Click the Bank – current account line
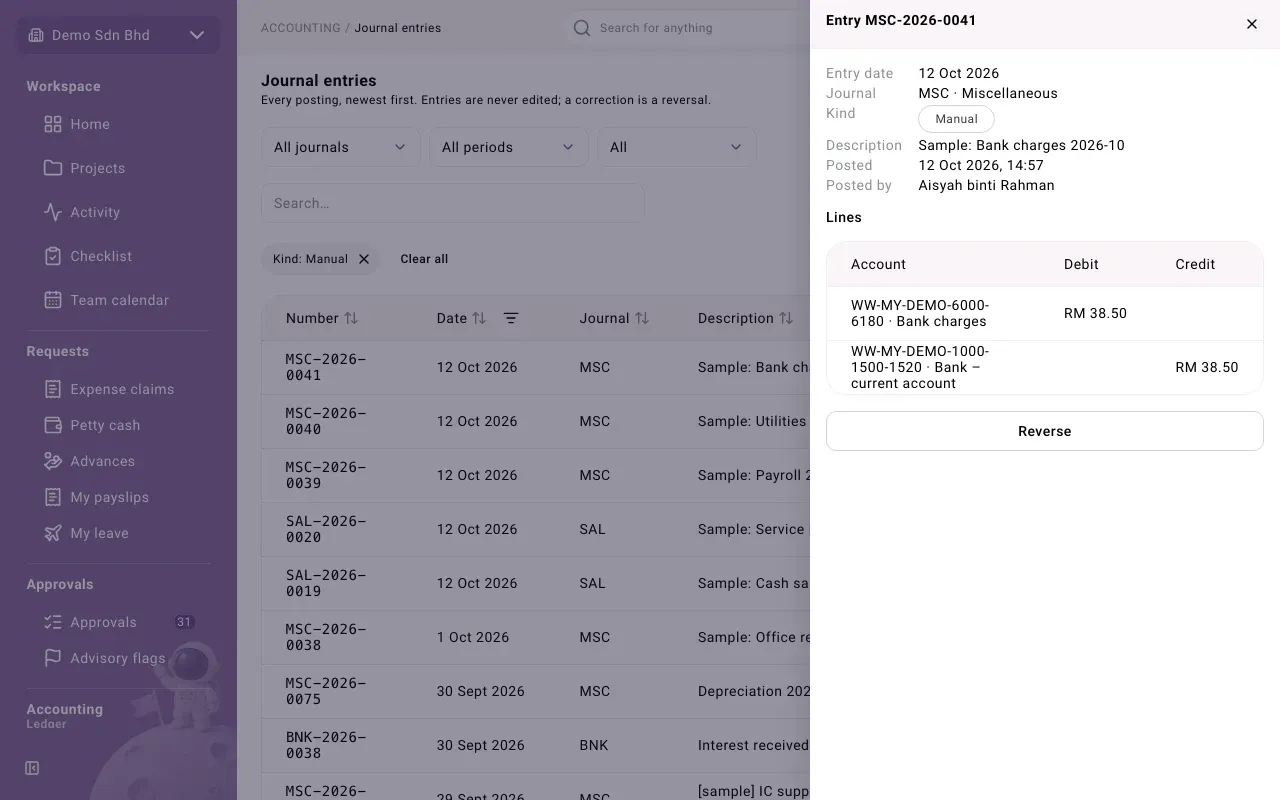Viewport: 1280px width, 800px height. click(1045, 367)
